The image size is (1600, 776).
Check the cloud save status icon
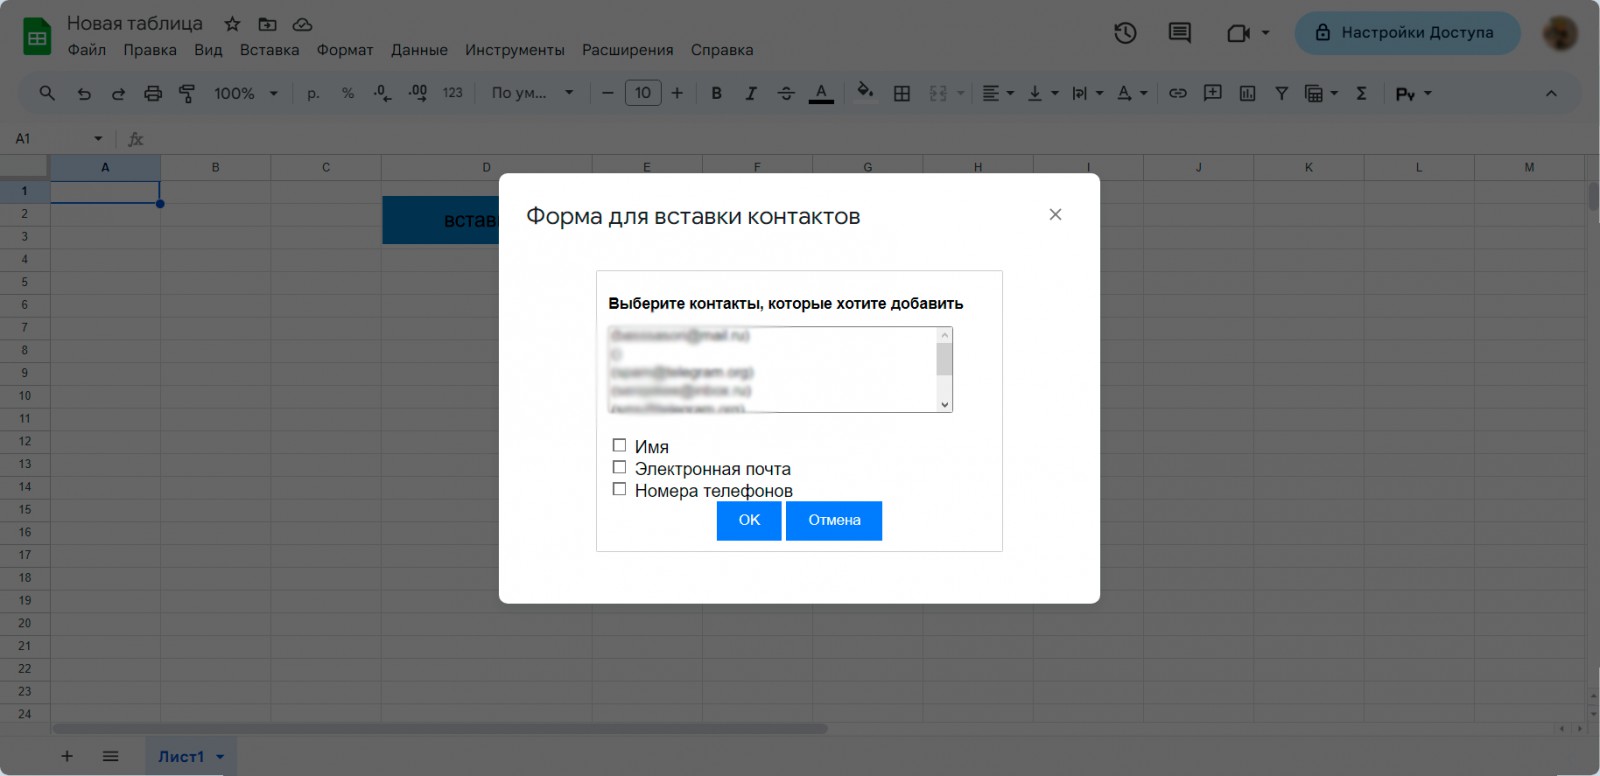(x=302, y=24)
